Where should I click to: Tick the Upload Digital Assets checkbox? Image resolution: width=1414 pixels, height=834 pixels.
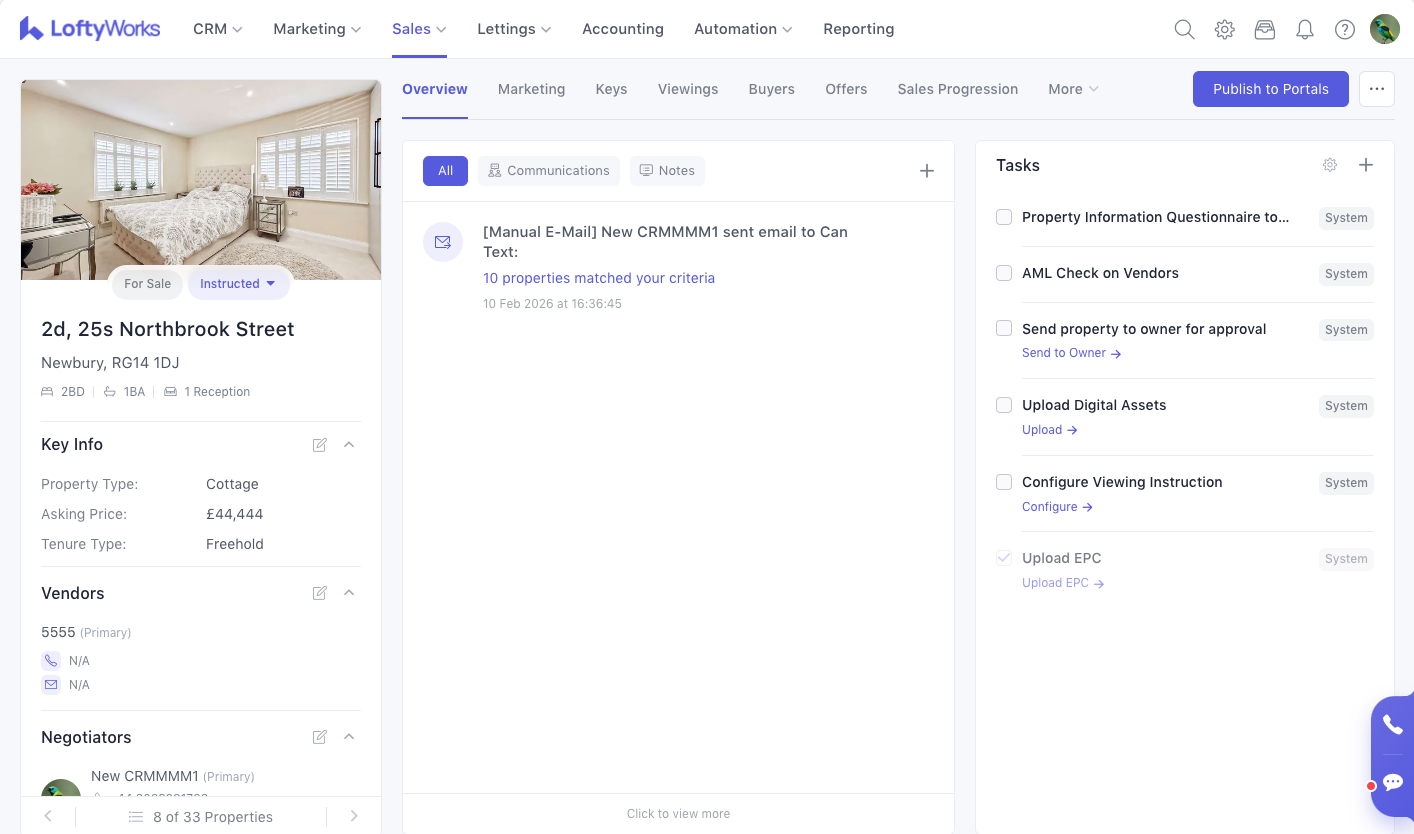click(1004, 405)
